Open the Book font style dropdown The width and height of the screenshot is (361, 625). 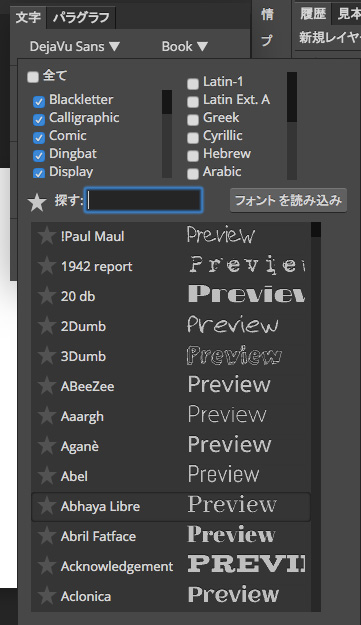click(184, 47)
